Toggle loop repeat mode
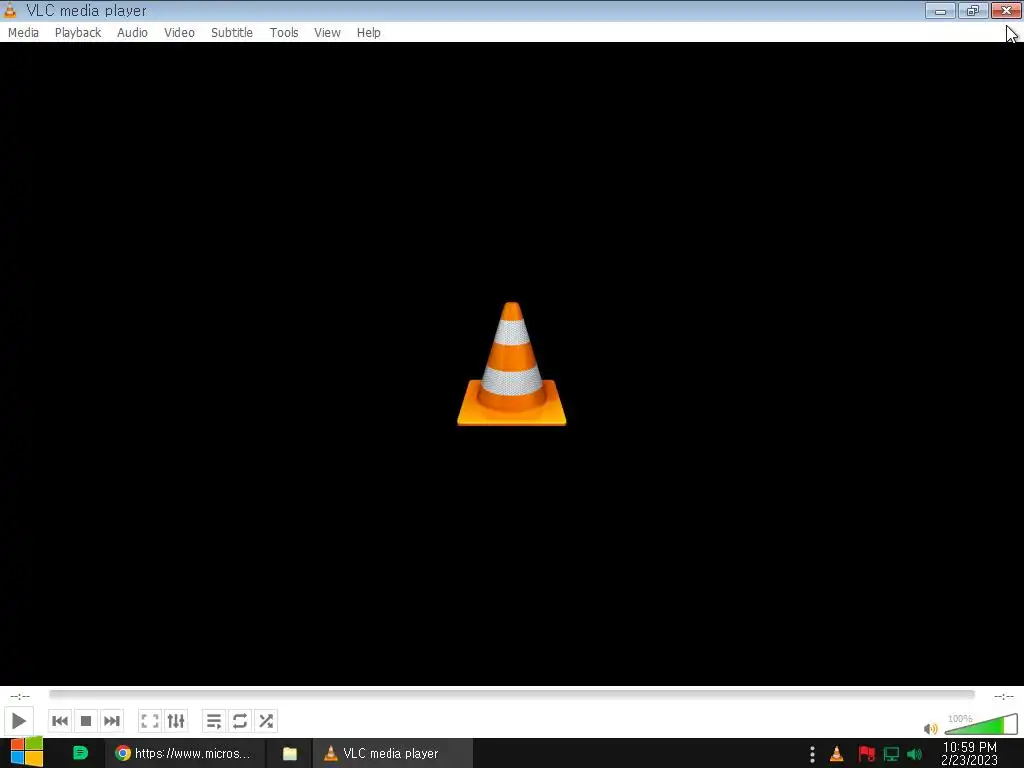 pos(240,721)
